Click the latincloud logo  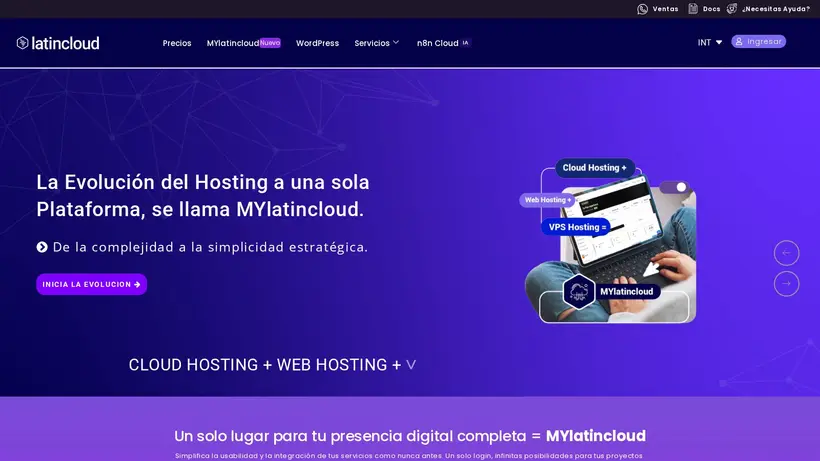tap(58, 43)
